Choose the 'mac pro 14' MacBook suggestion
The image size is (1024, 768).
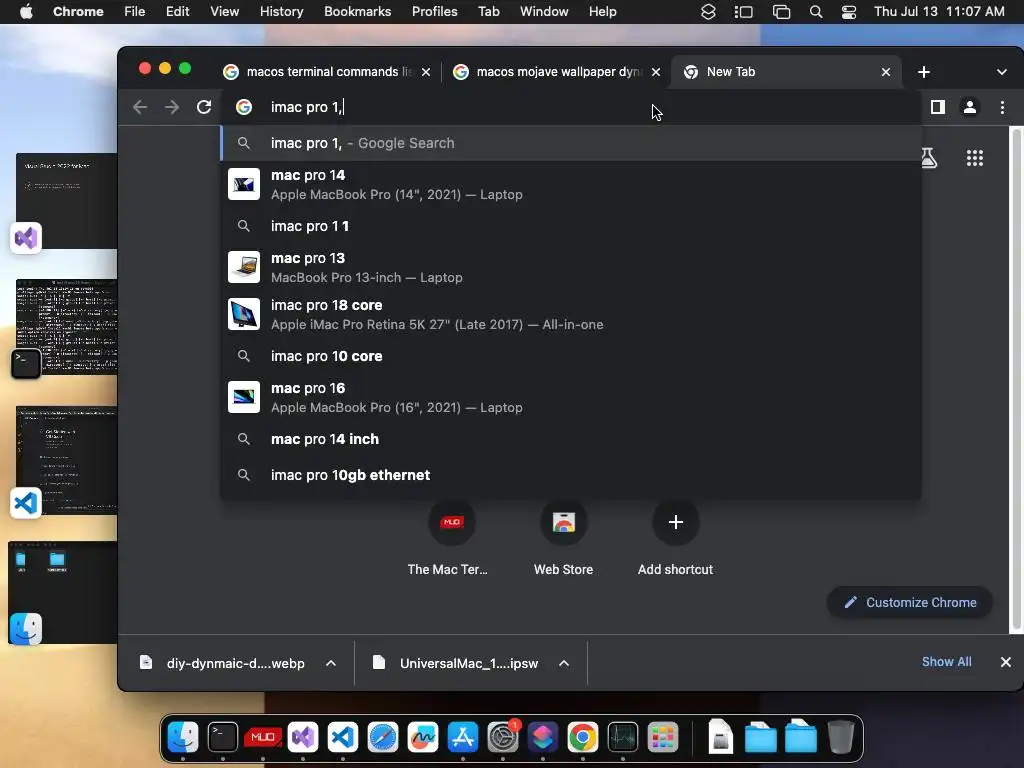[x=571, y=185]
